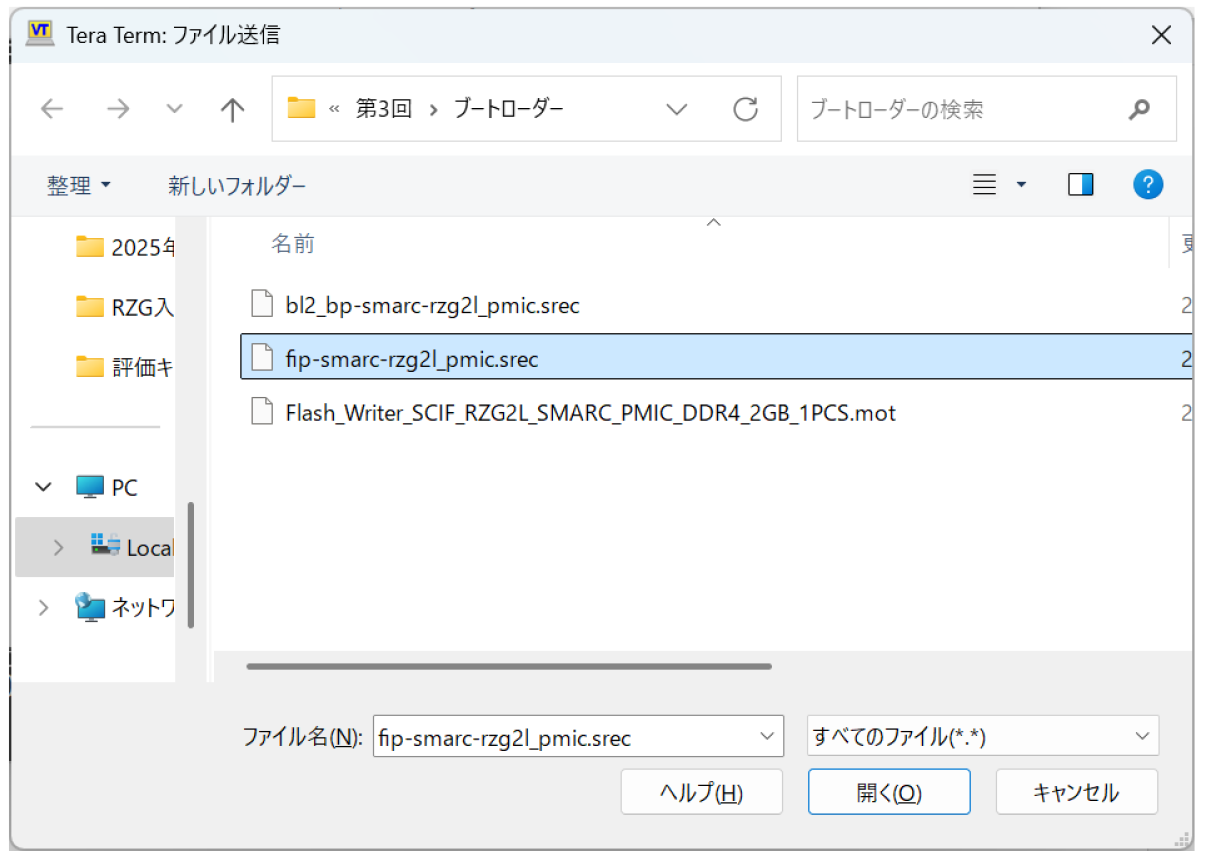Click the ブートローダーの検索 search field
This screenshot has width=1207, height=861.
click(986, 109)
